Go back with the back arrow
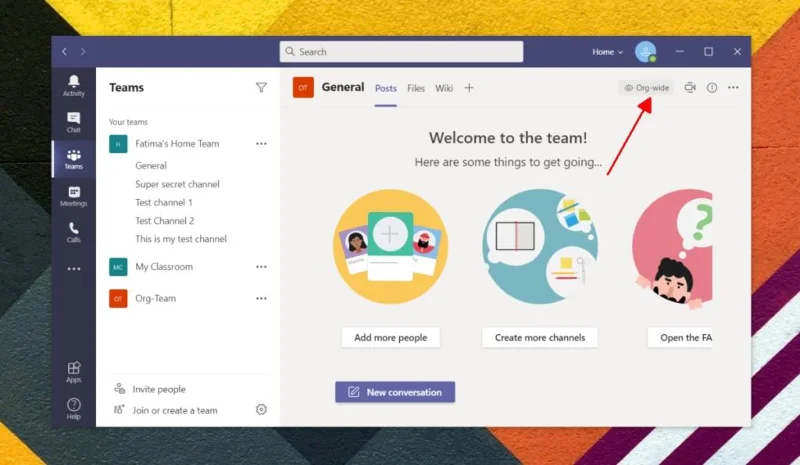 64,52
